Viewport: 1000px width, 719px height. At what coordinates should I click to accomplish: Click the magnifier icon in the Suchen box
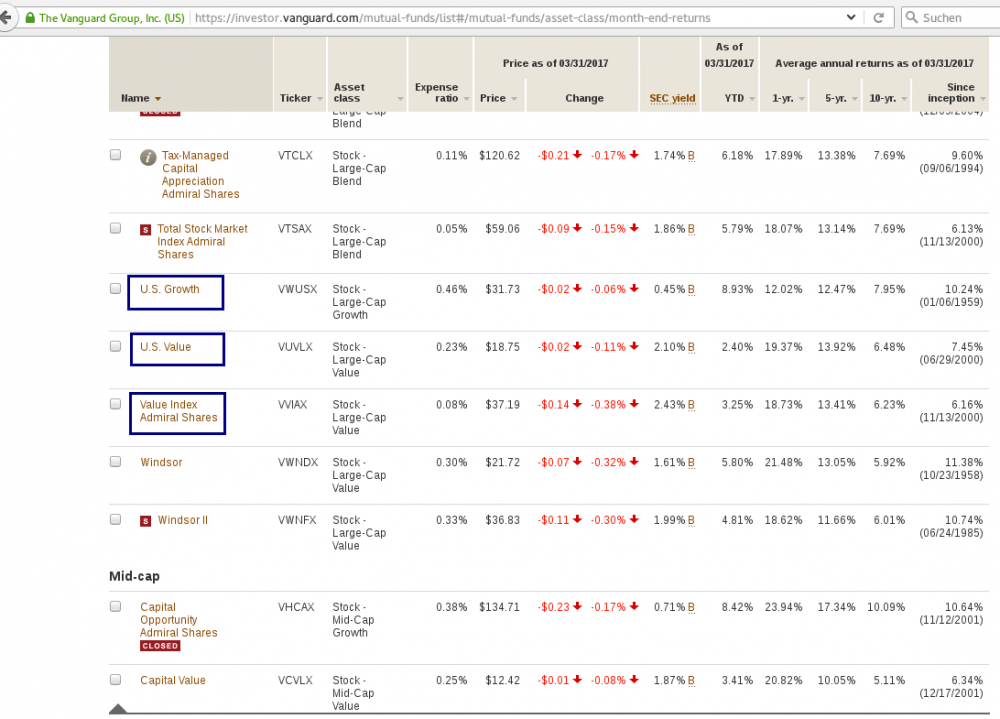pyautogui.click(x=913, y=17)
